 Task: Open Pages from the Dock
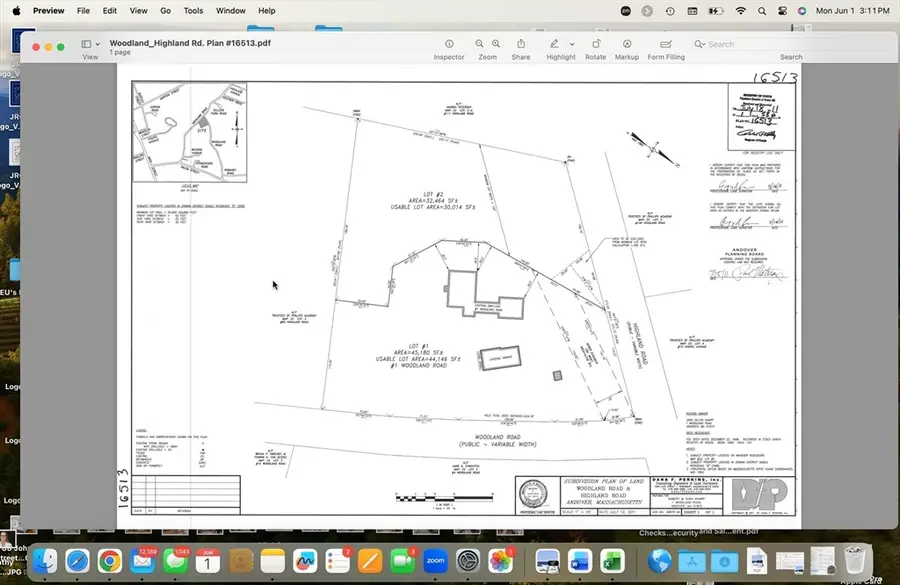pos(370,560)
